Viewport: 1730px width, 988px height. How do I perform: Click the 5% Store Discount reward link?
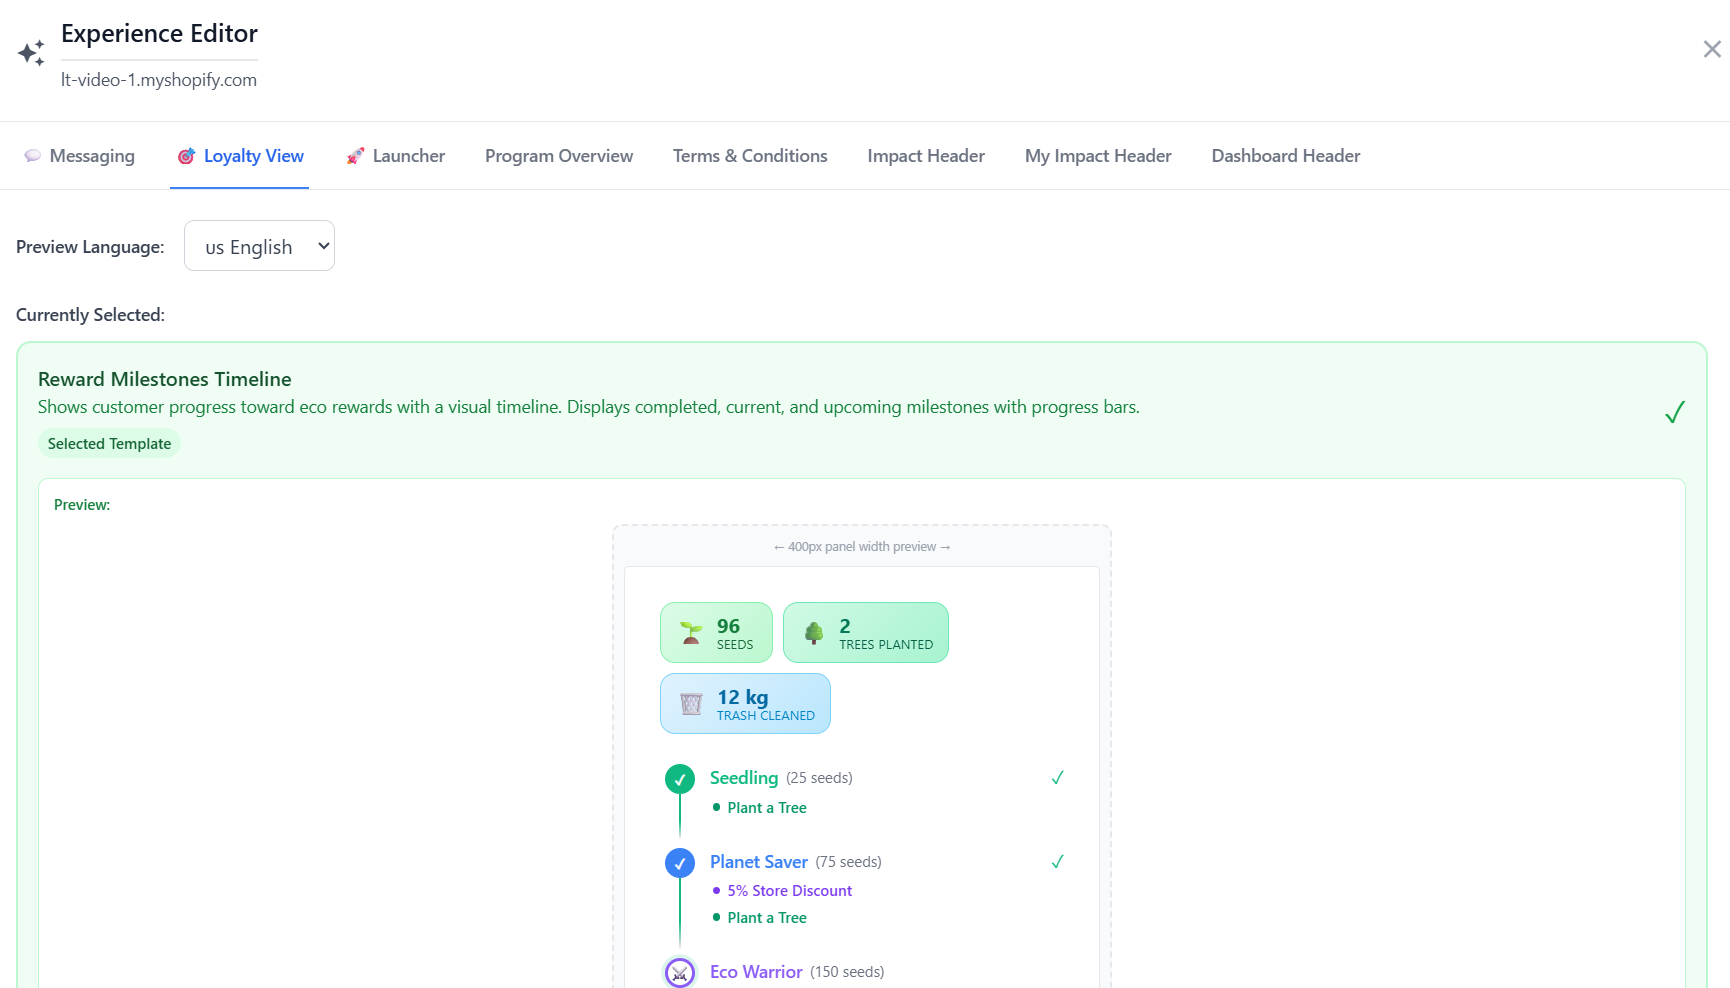tap(790, 890)
